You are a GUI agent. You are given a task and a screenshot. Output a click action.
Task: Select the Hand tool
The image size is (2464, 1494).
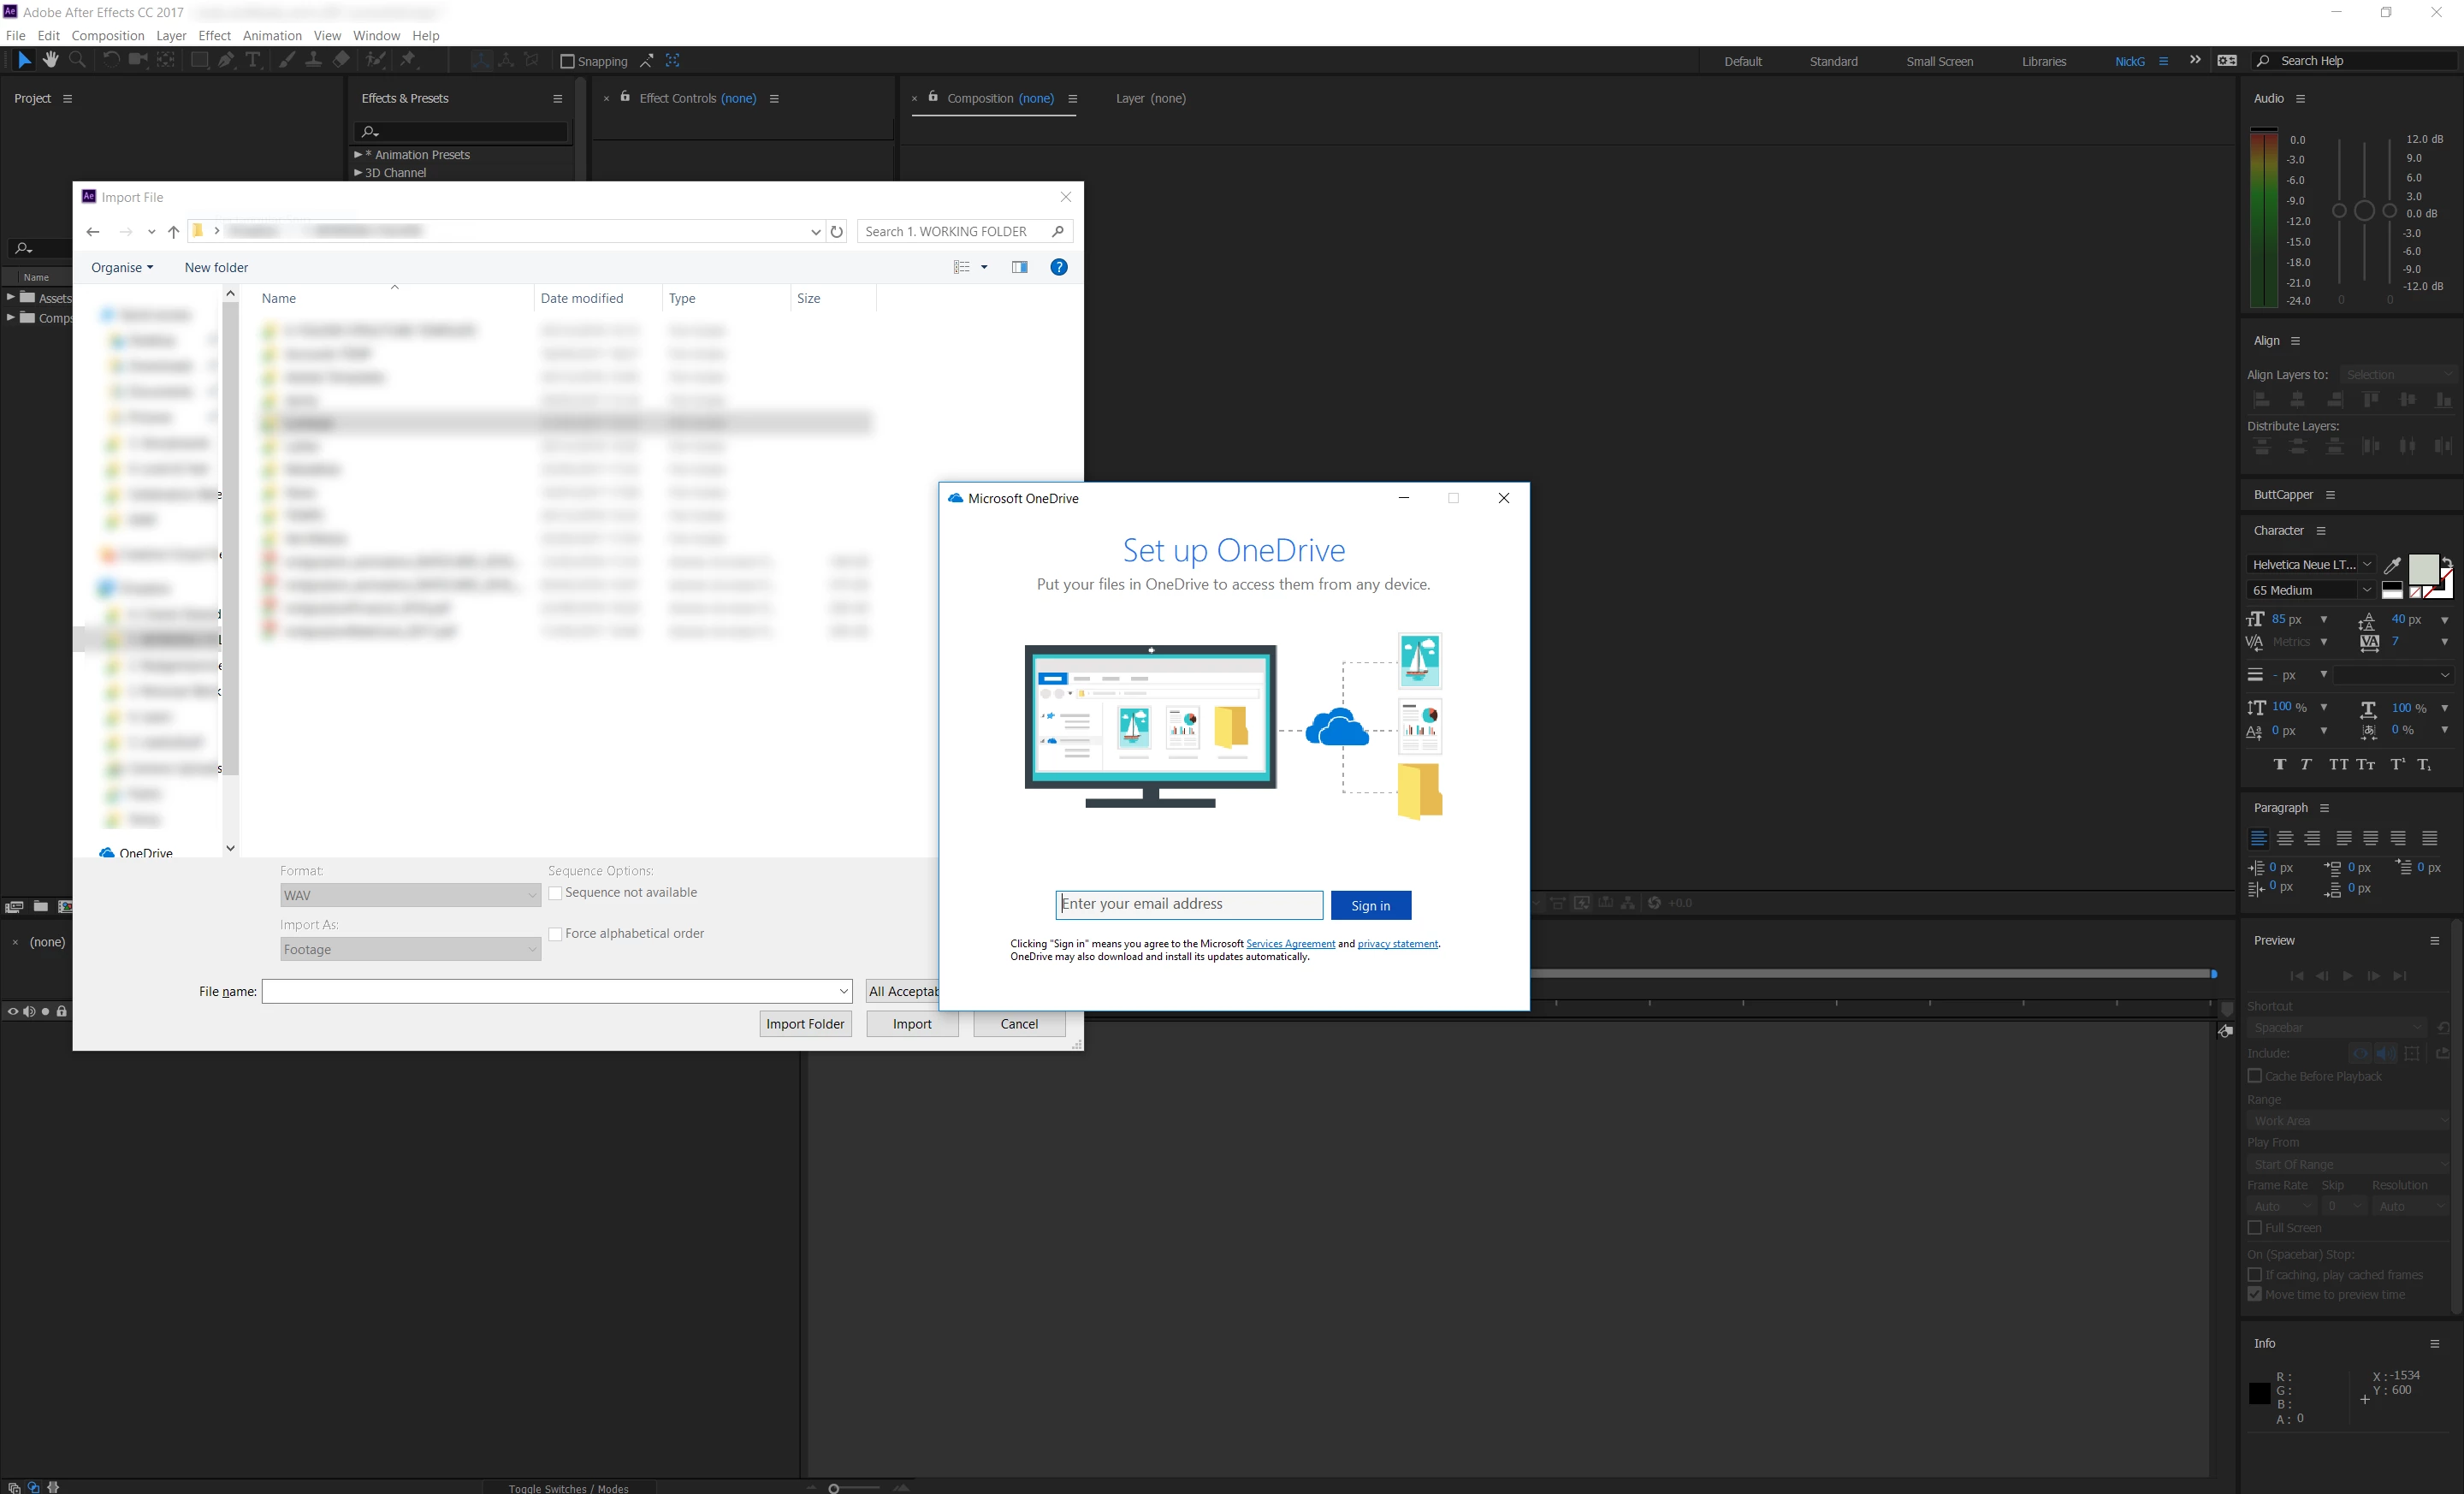50,60
